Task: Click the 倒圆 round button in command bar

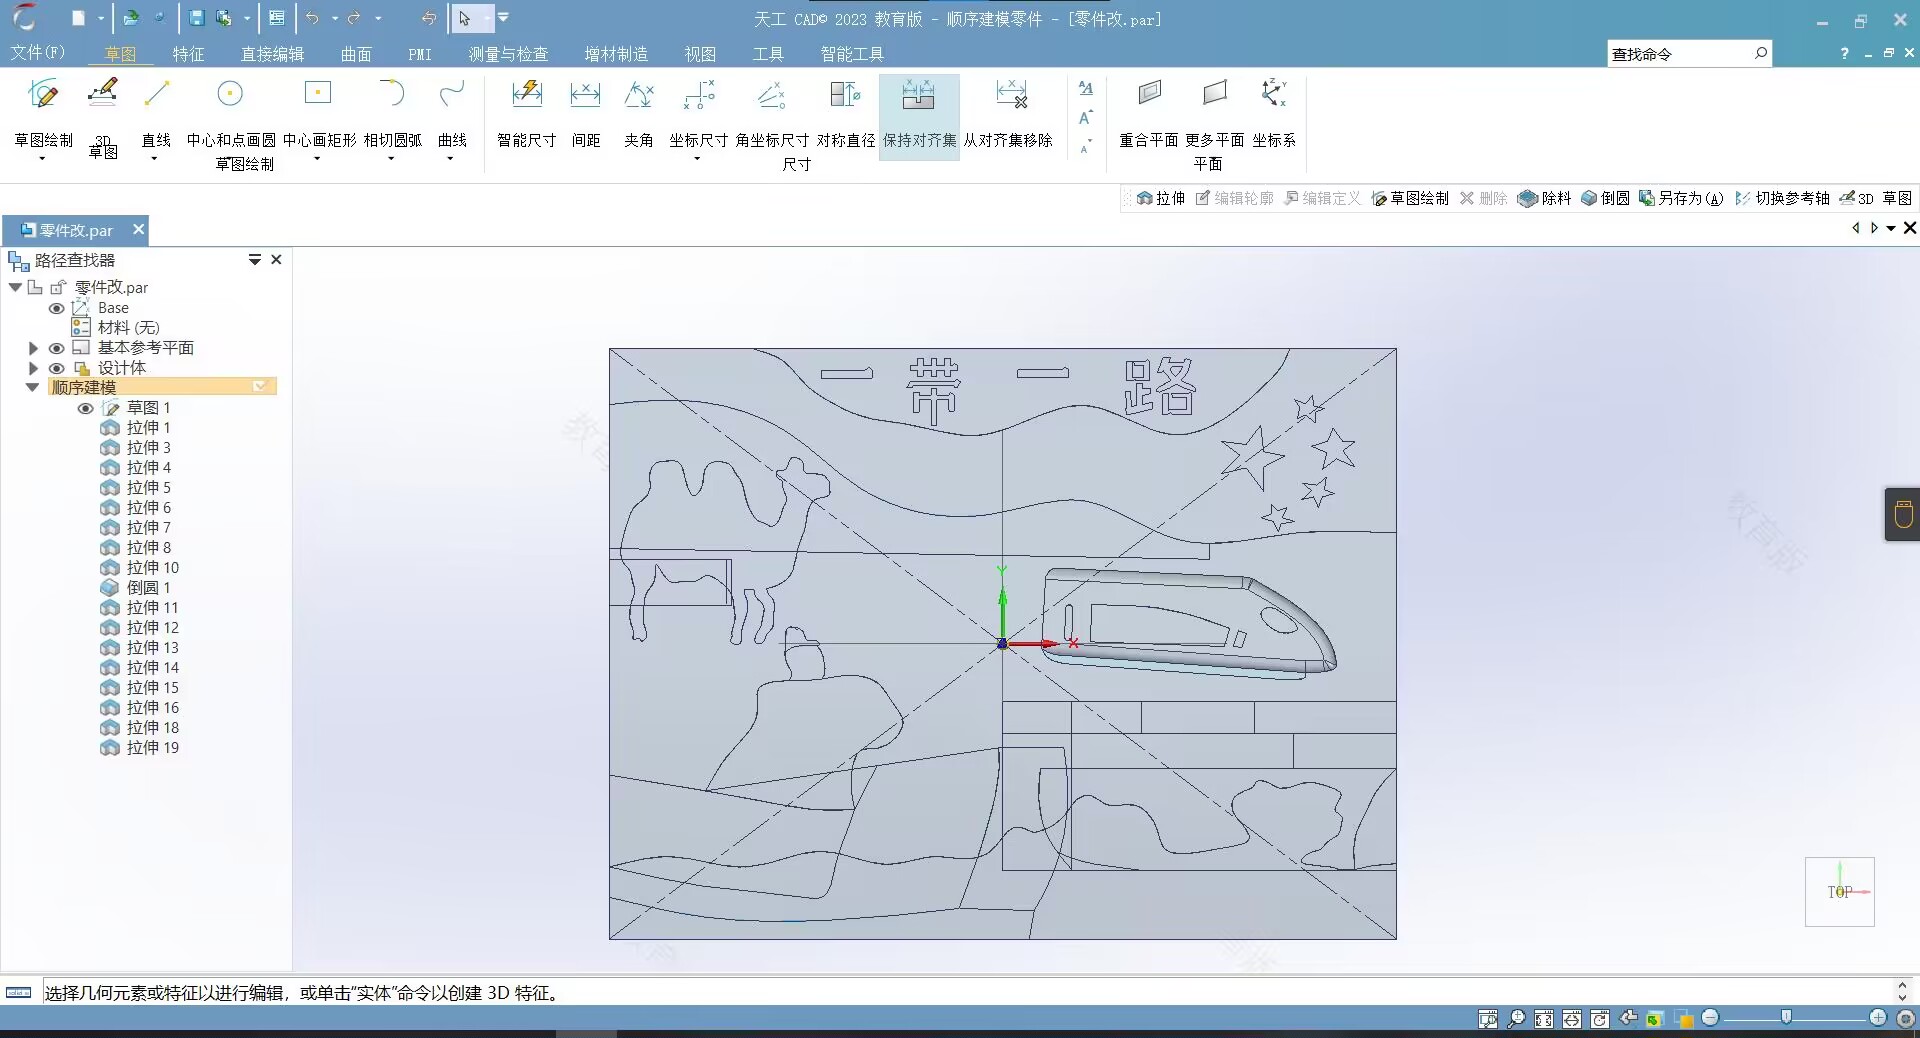Action: tap(1605, 198)
